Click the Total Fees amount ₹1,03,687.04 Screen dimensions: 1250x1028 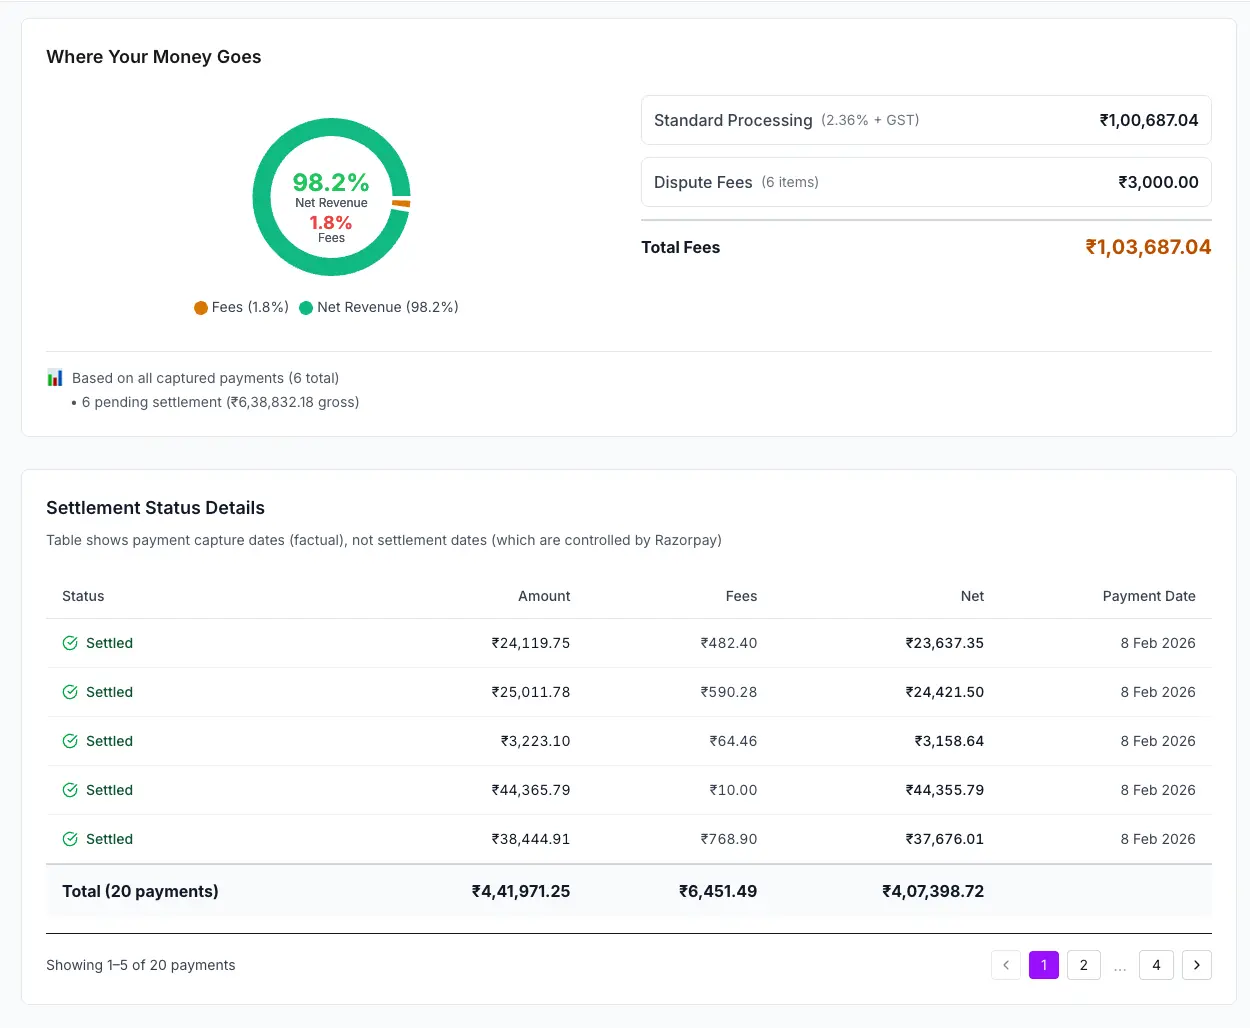(1148, 247)
